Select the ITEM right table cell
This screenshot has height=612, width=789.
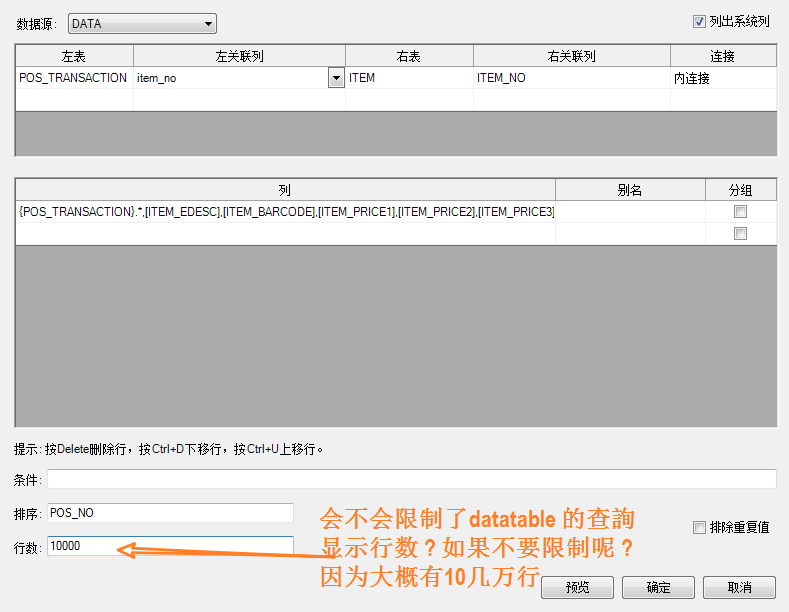409,78
